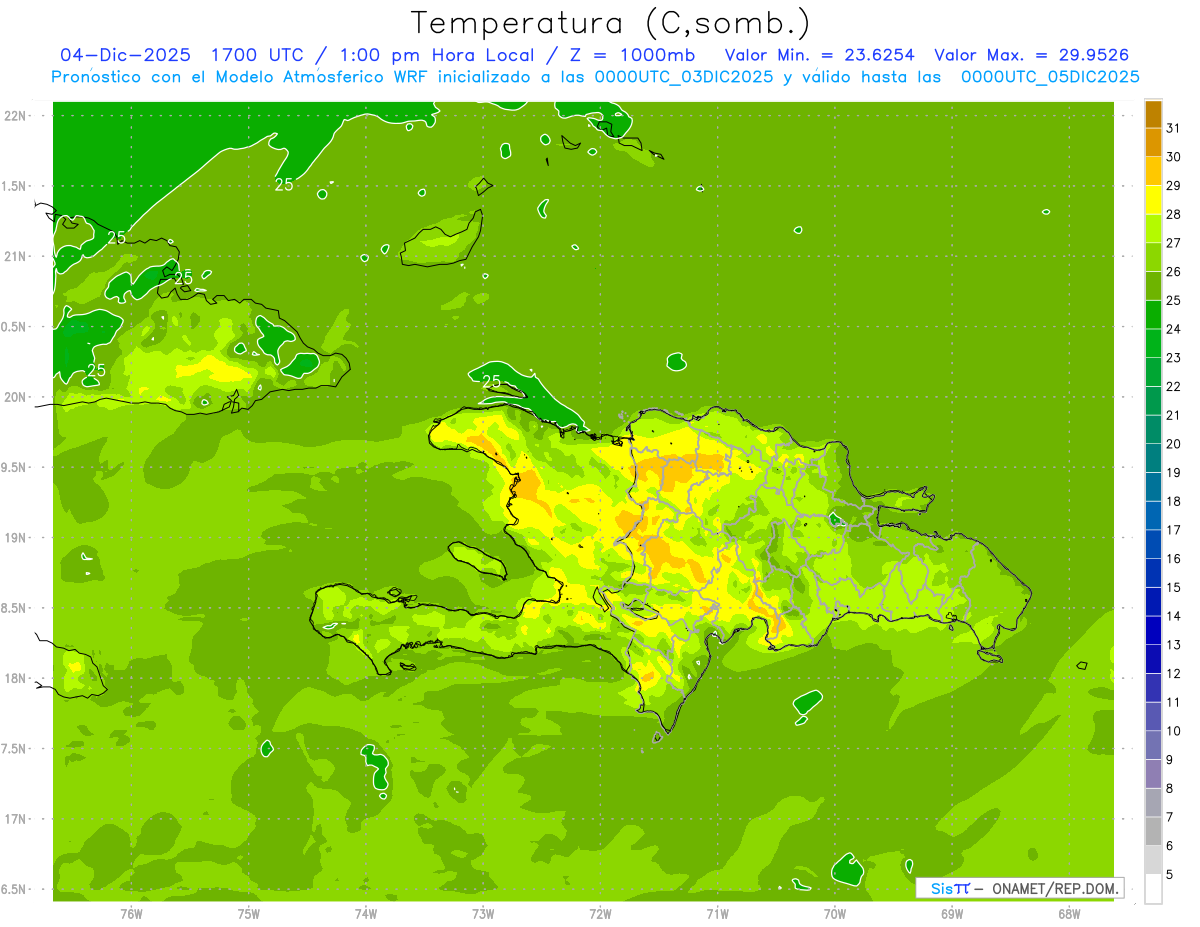Select initialization time '0000UTC_03DIC2025'

point(684,77)
